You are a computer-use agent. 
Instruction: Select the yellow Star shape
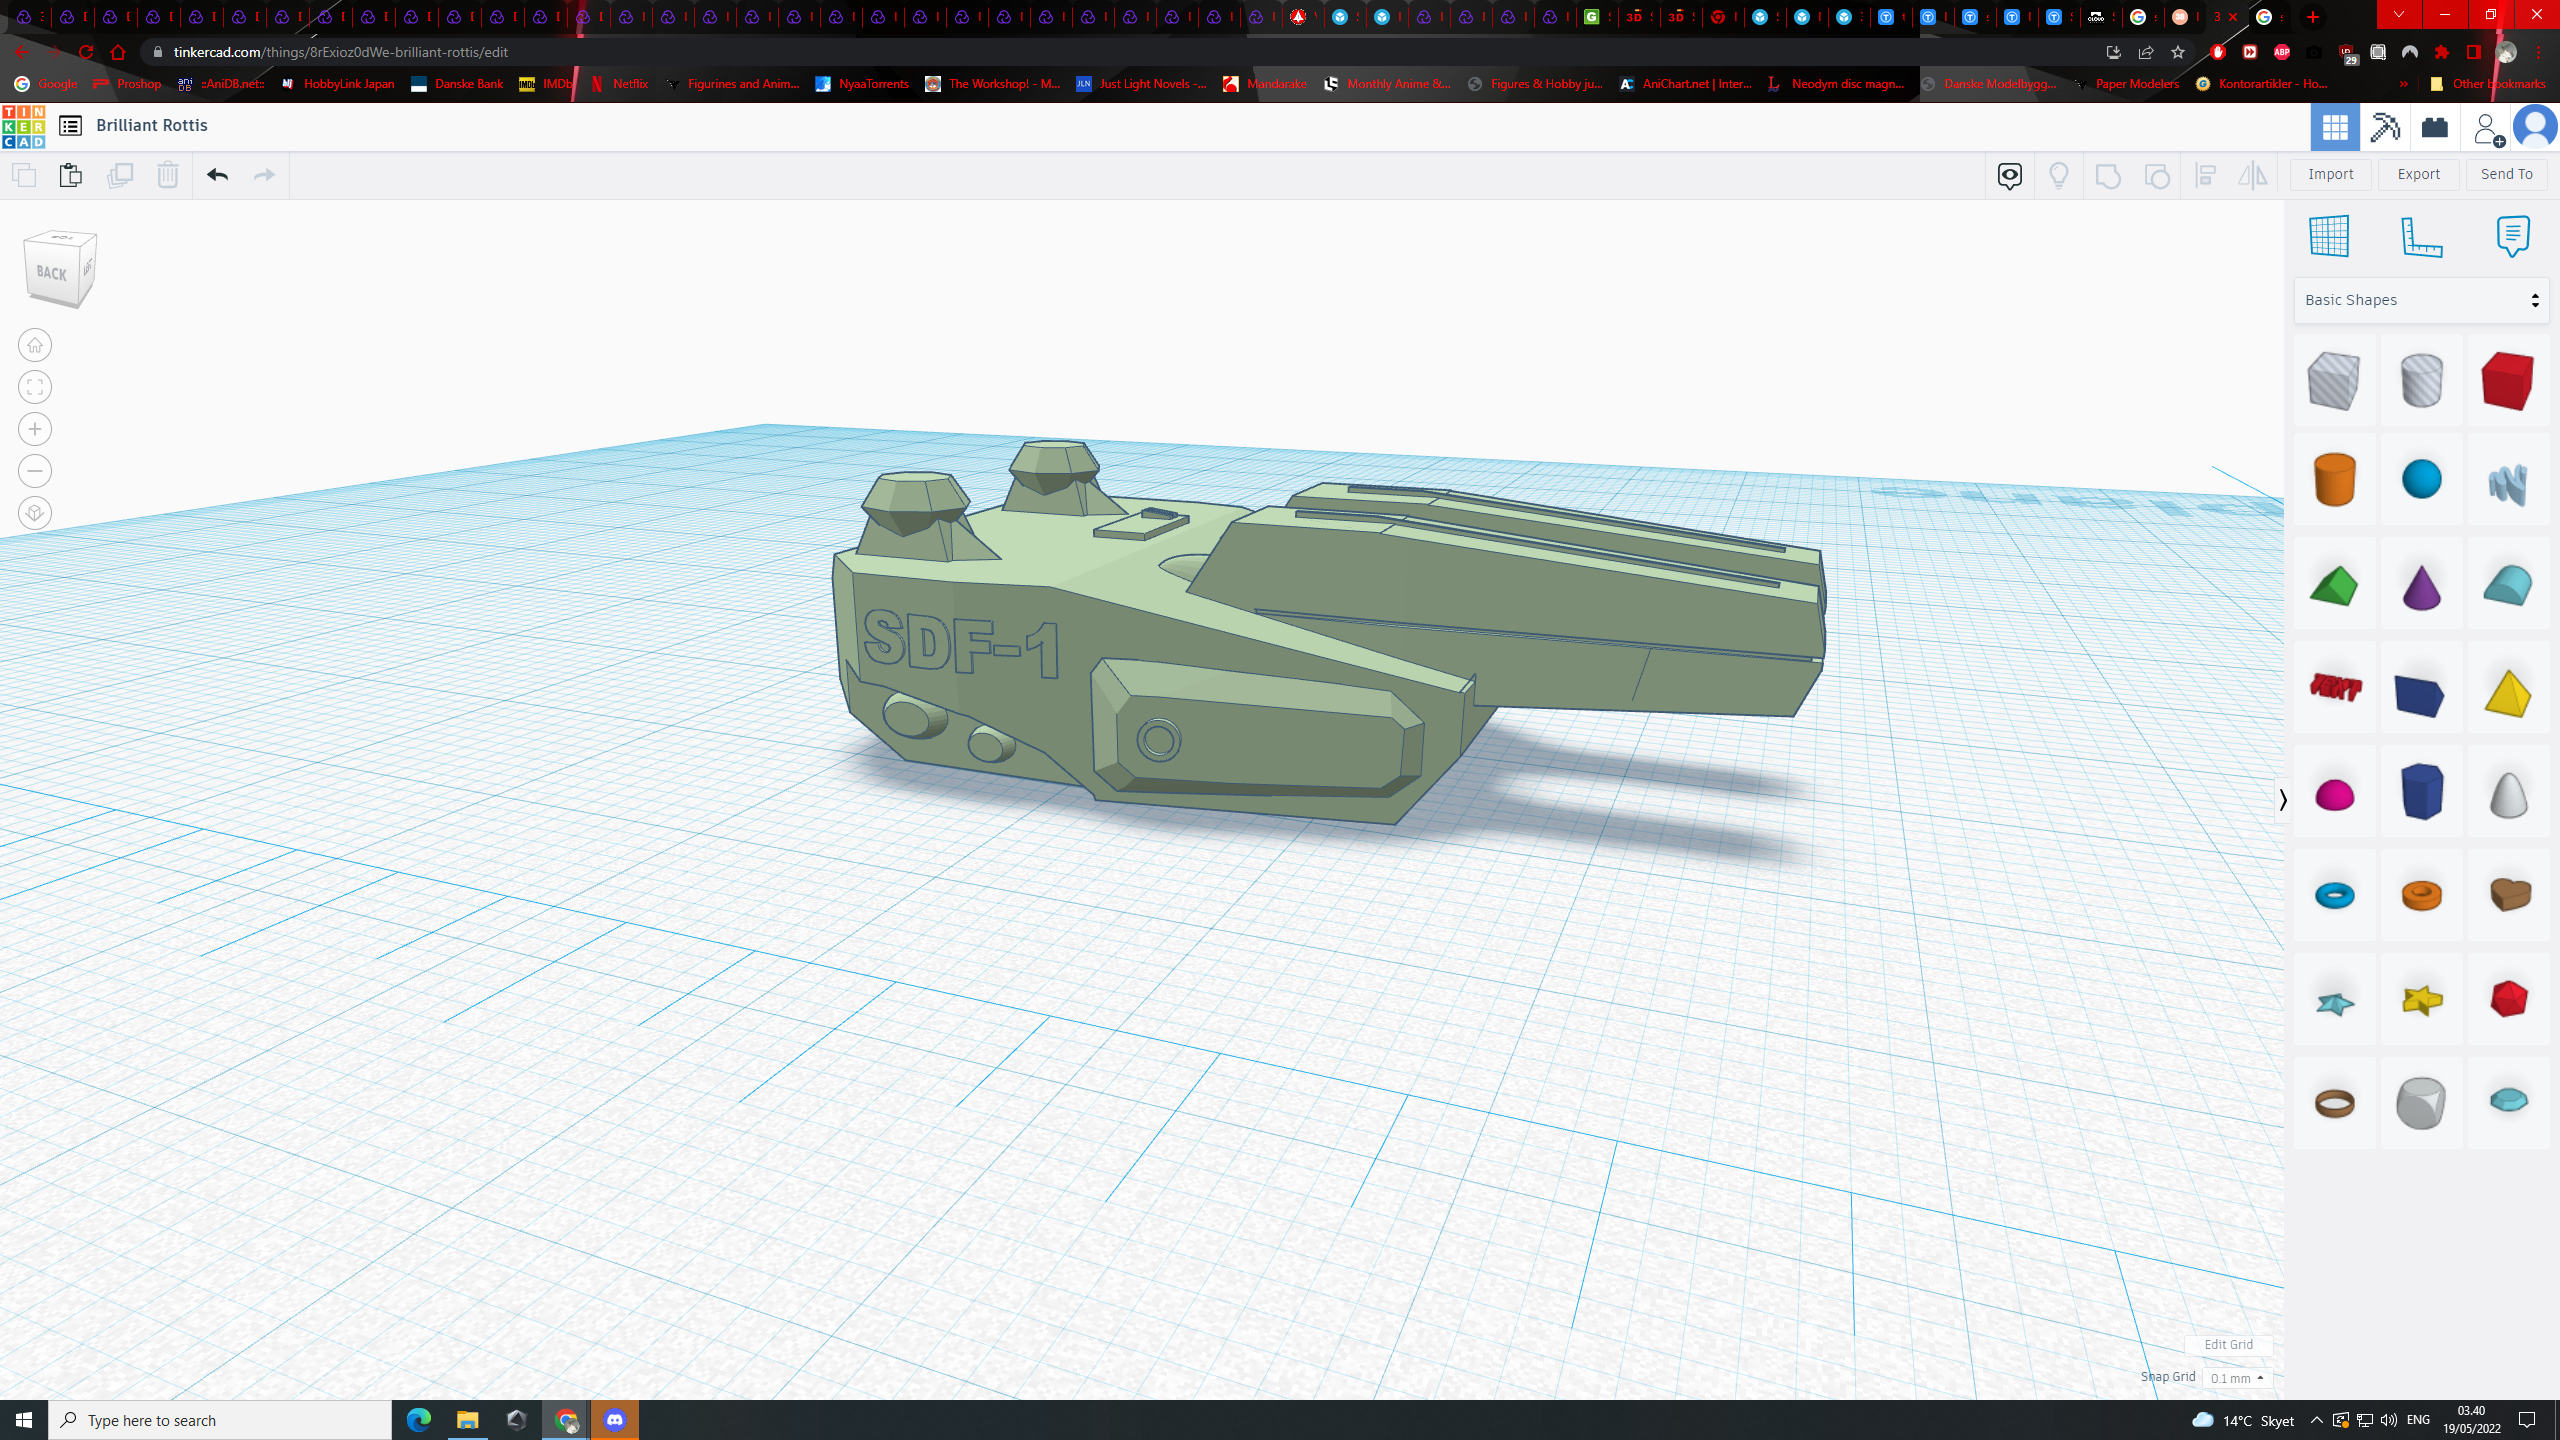[x=2421, y=999]
